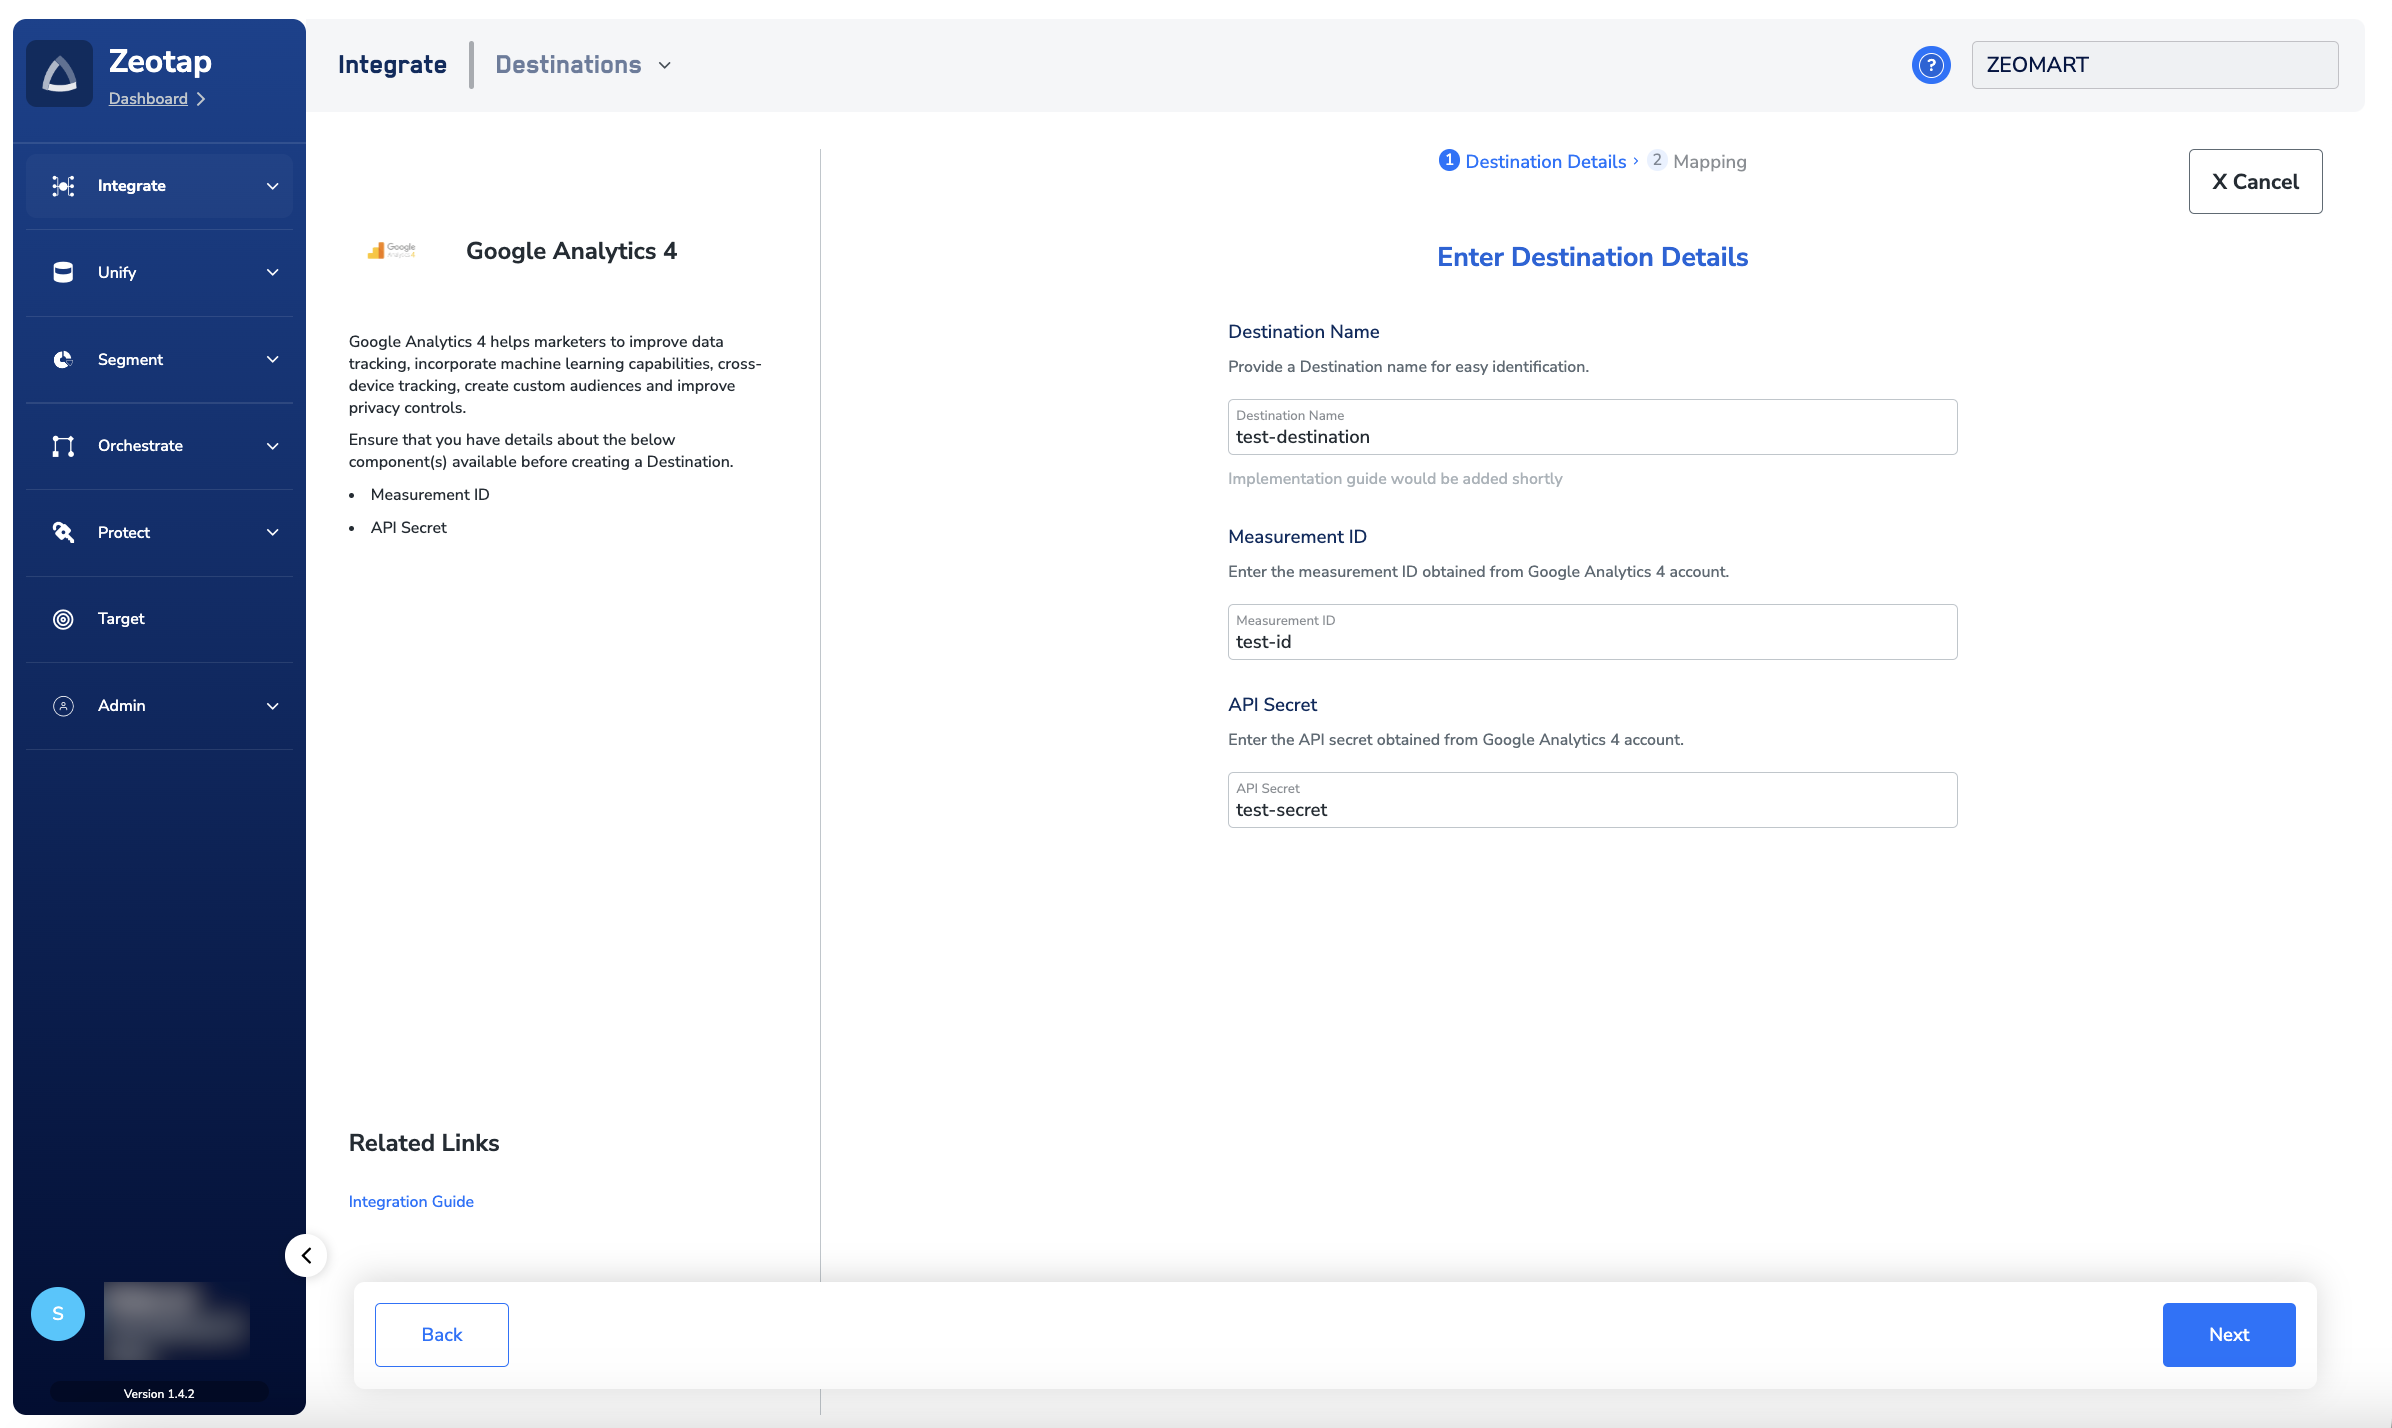The height and width of the screenshot is (1428, 2392).
Task: Click the Segment pie chart icon
Action: [63, 359]
